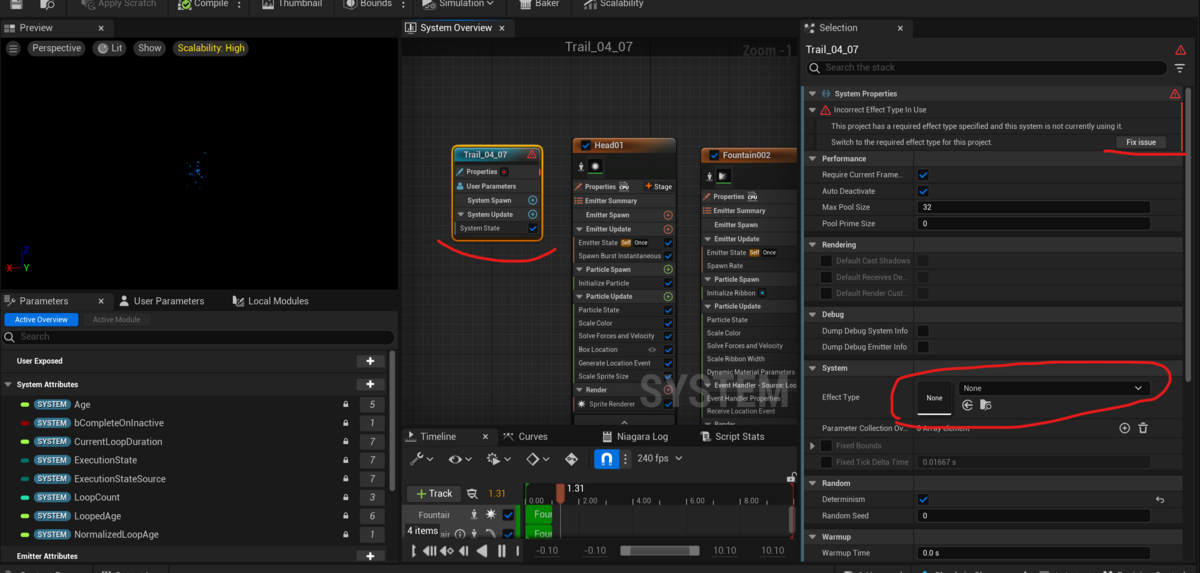This screenshot has width=1200, height=573.
Task: Collapse Head01 Particle Update group
Action: [x=579, y=296]
